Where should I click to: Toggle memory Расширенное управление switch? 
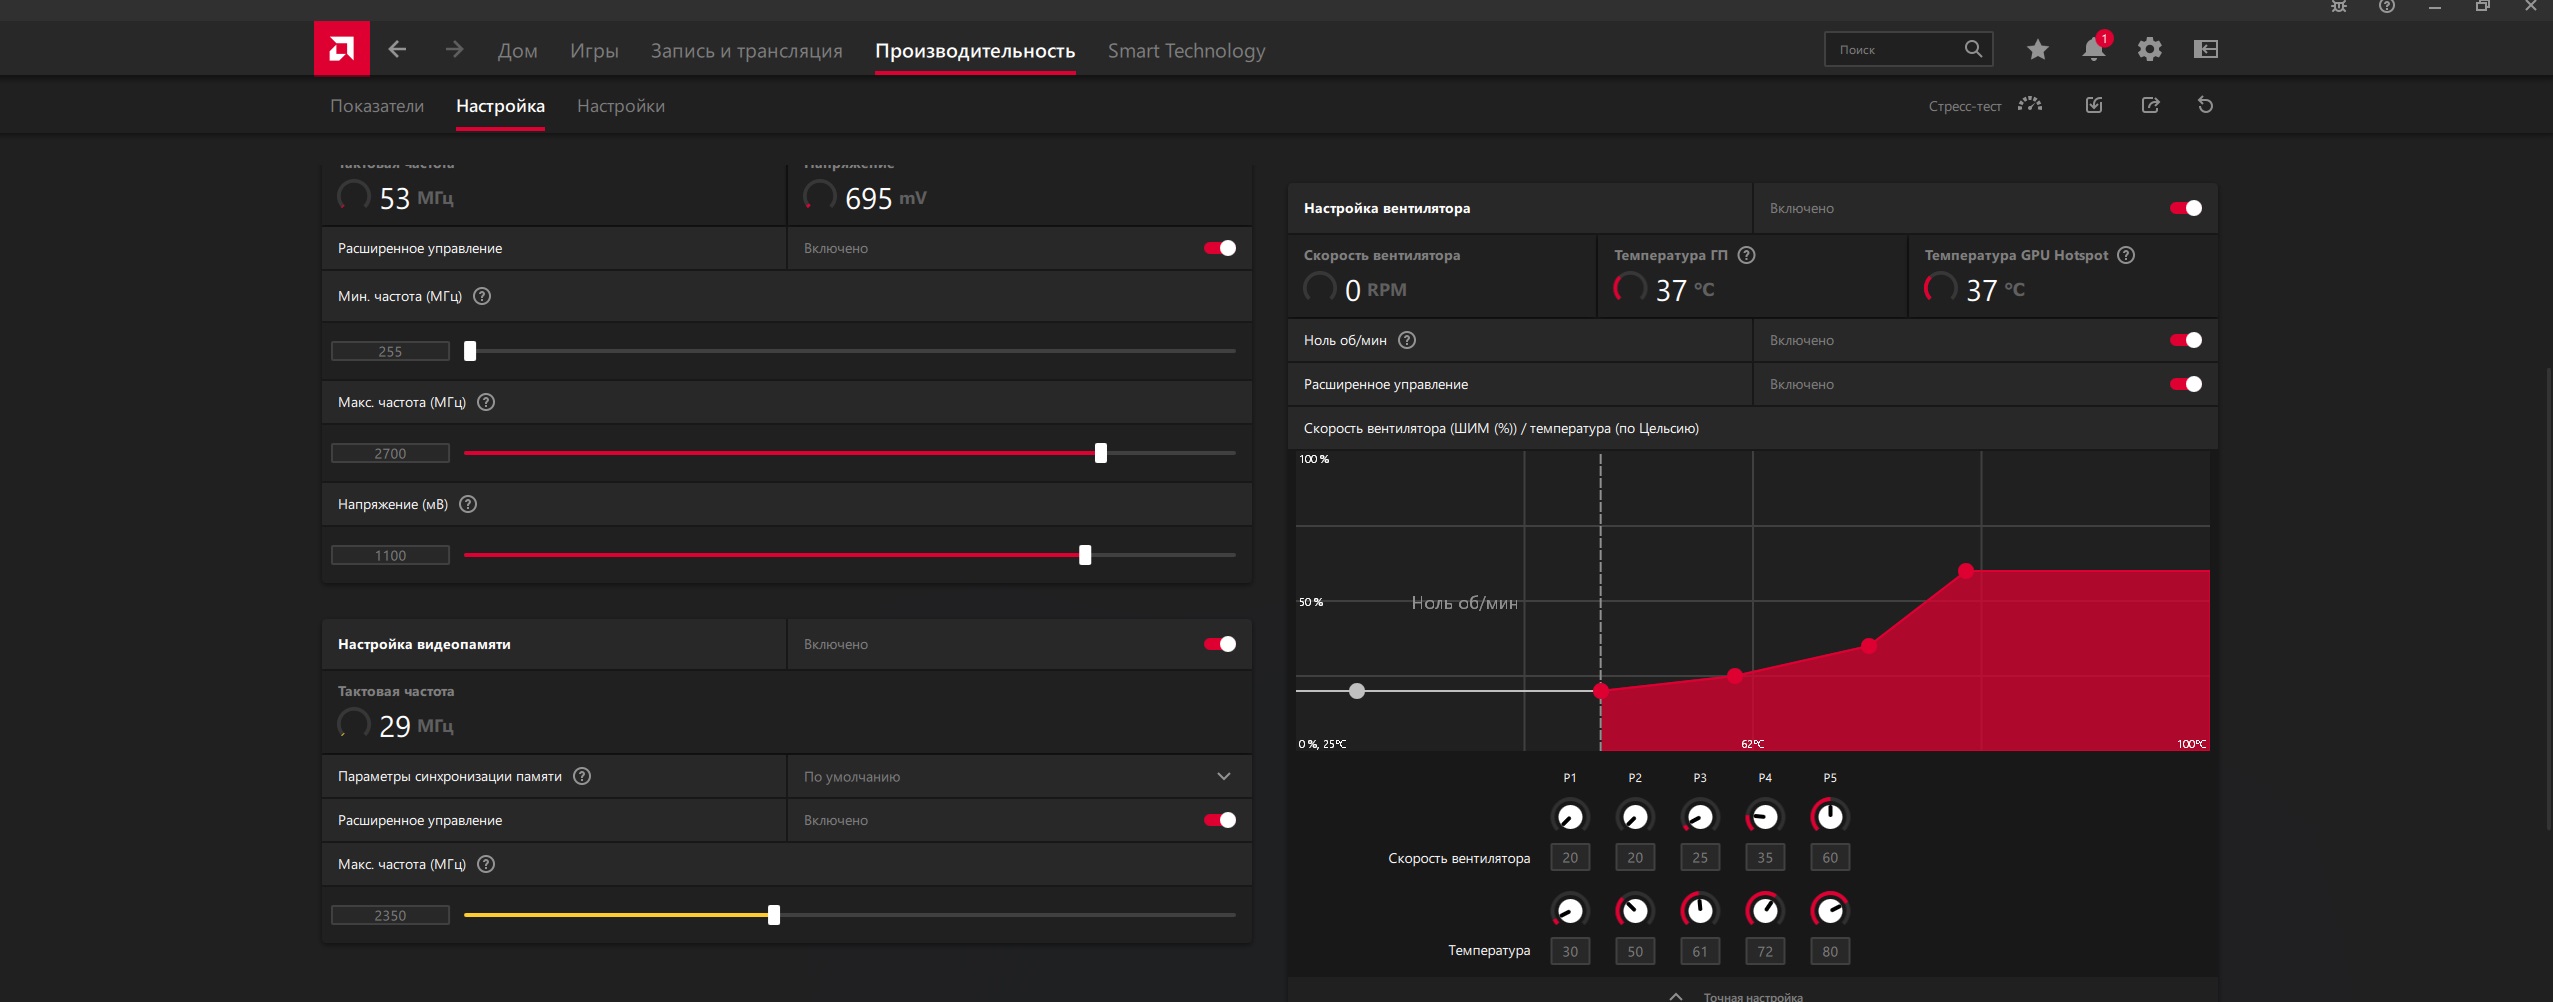coord(1220,820)
